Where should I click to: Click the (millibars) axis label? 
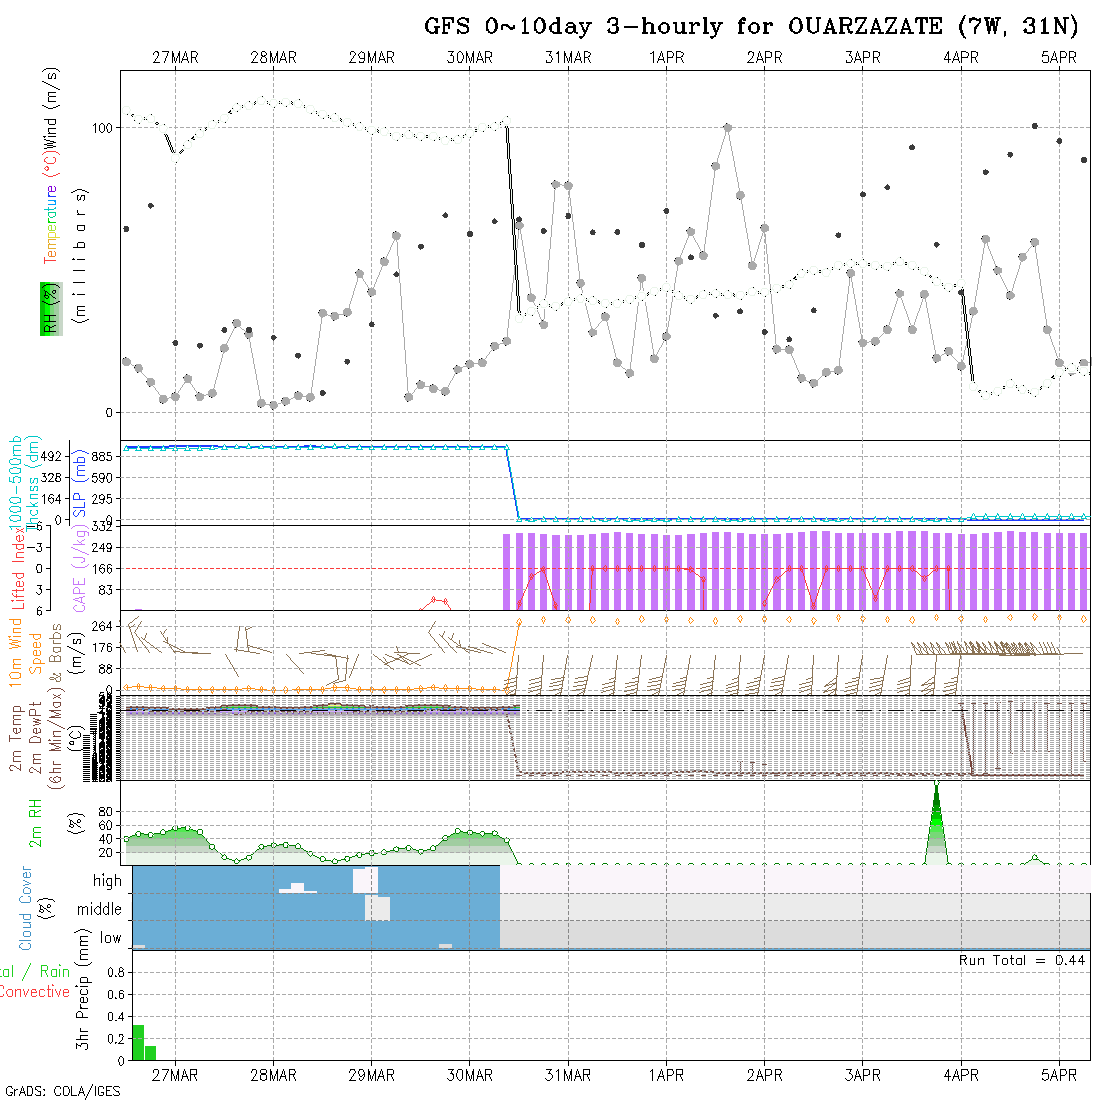[81, 256]
